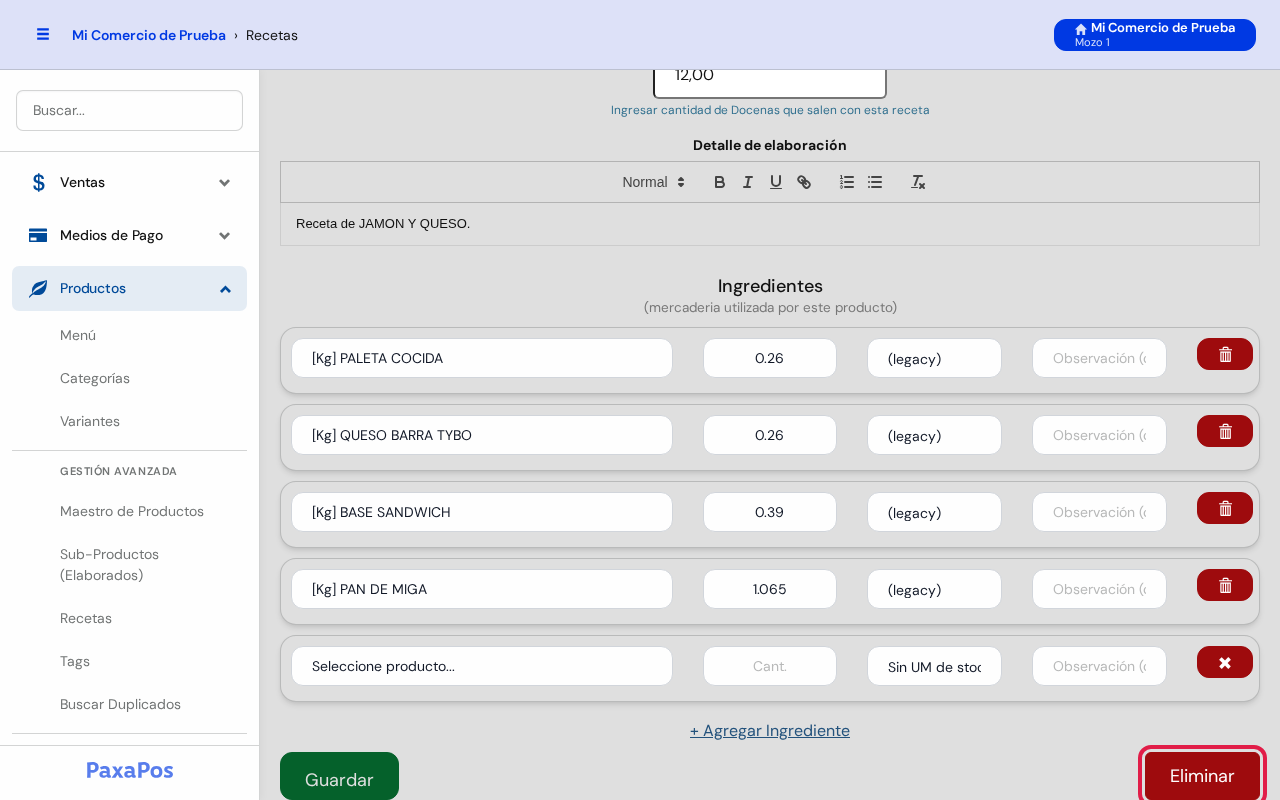Toggle bold formatting in editor

(719, 182)
